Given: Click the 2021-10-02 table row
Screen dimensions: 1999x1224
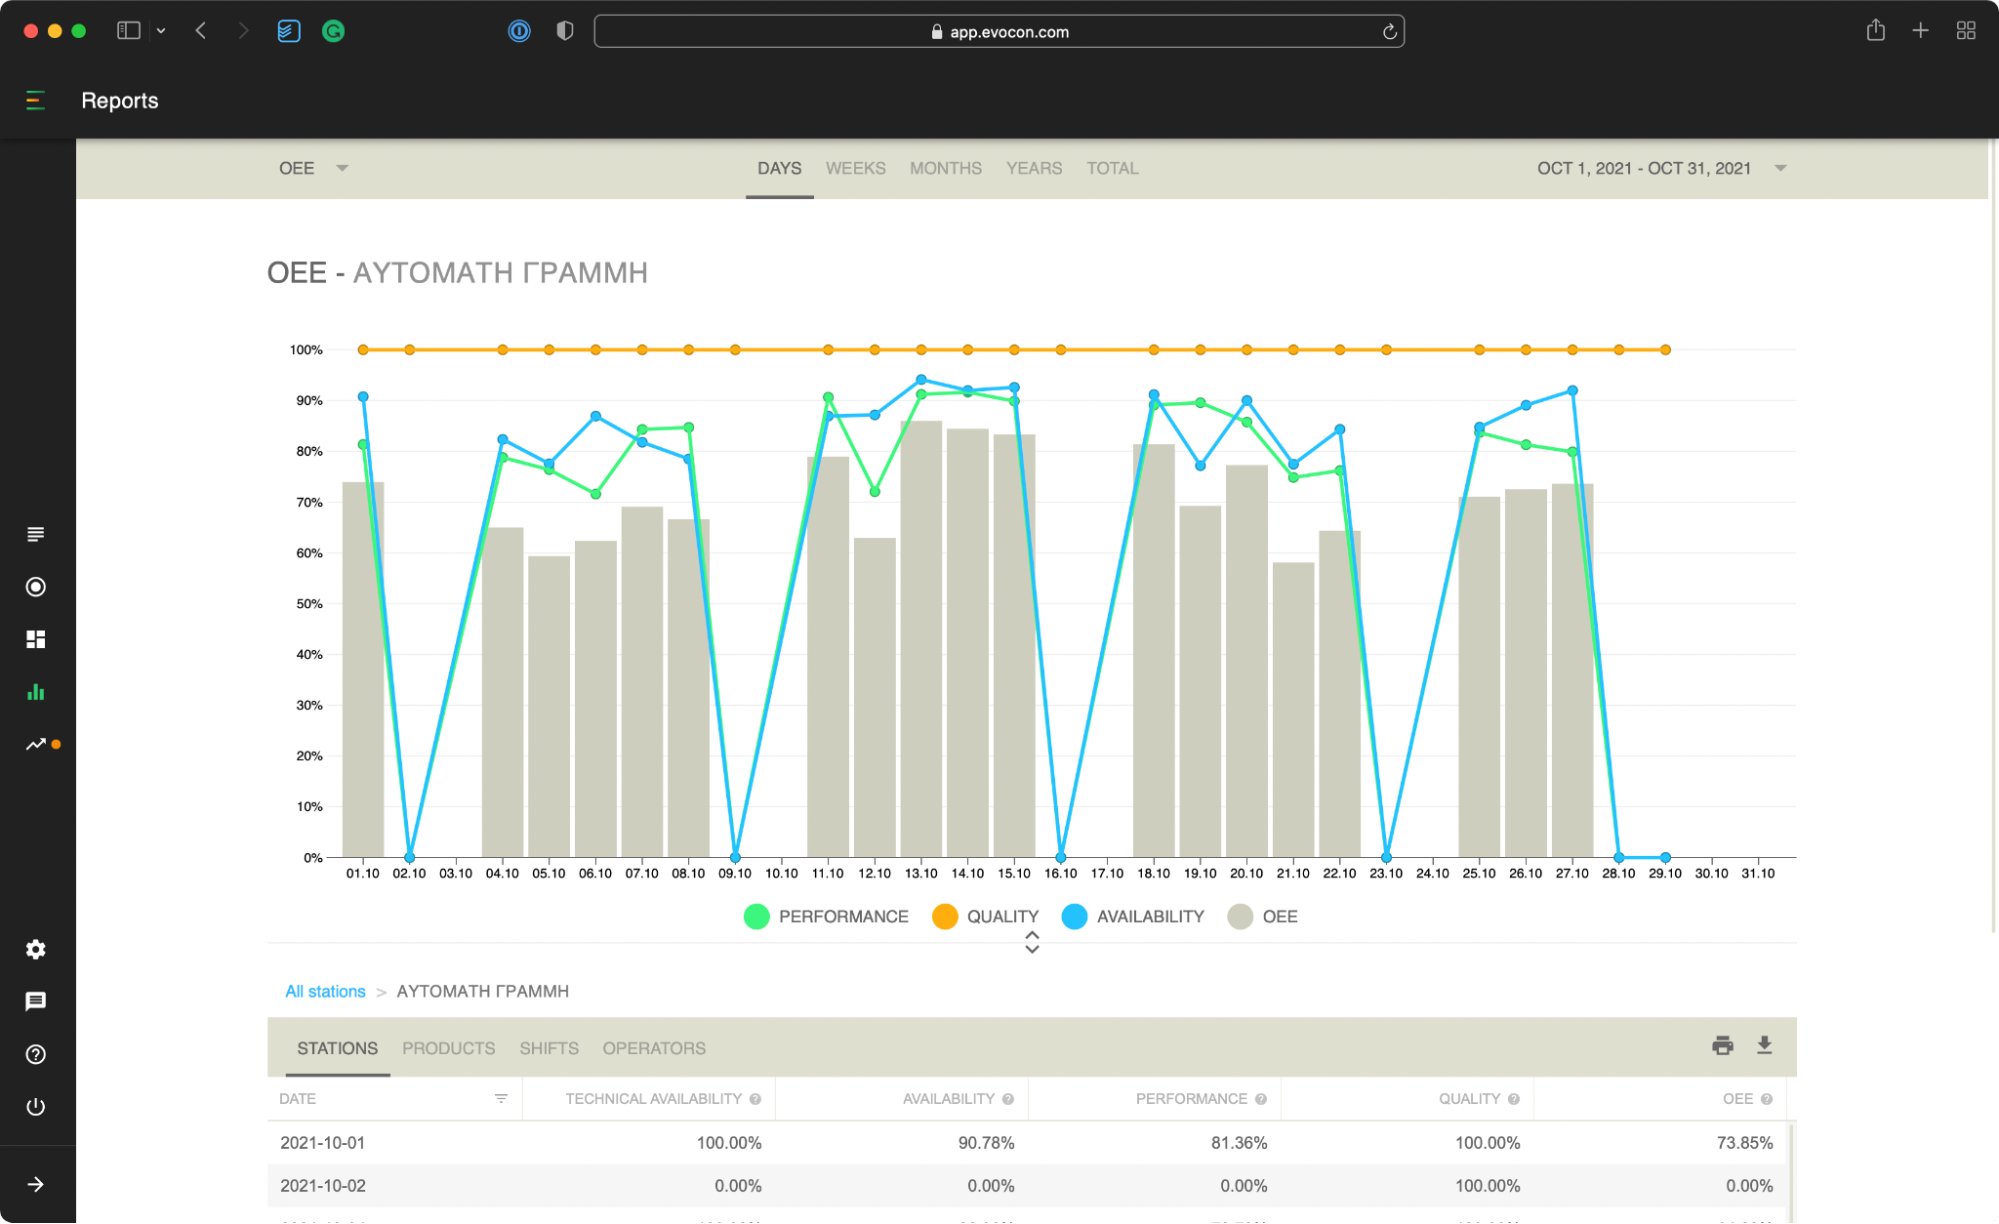Looking at the screenshot, I should coord(1027,1185).
